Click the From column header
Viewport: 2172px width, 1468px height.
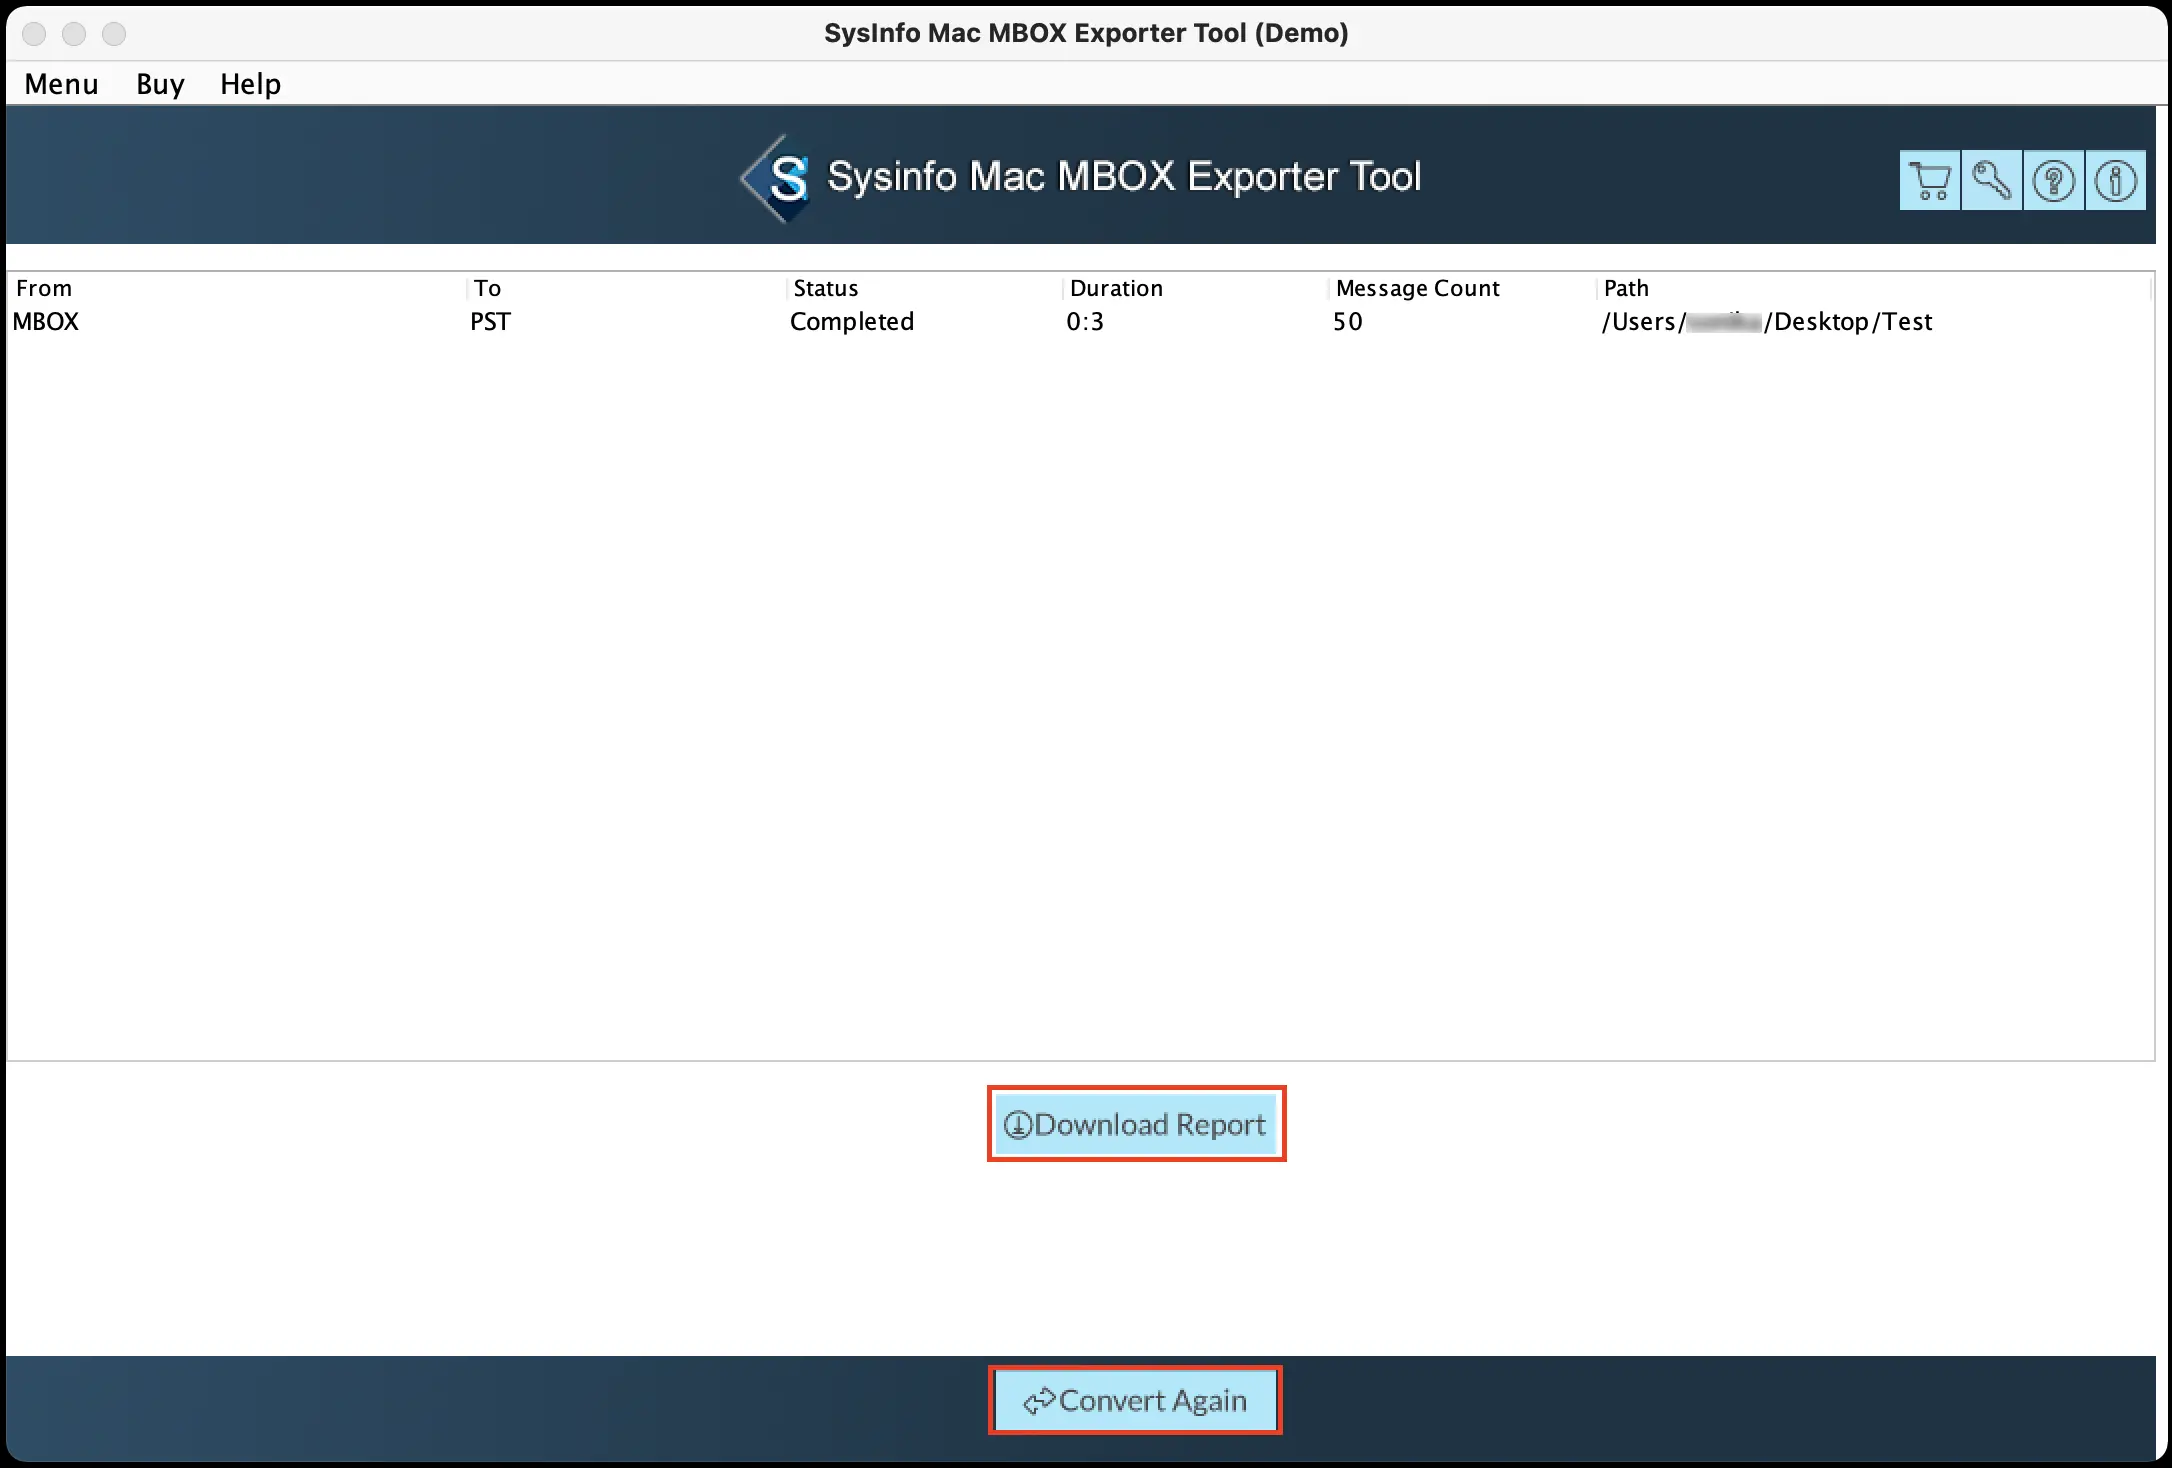point(44,288)
